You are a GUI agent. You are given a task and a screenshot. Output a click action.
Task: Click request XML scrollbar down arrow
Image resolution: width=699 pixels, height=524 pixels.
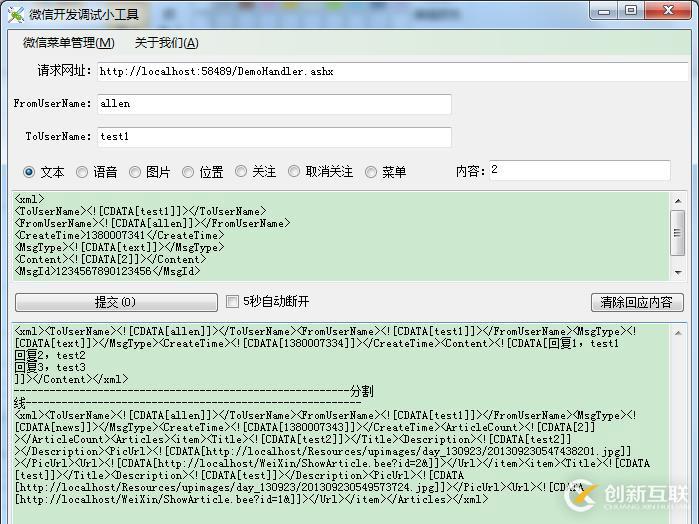(678, 272)
